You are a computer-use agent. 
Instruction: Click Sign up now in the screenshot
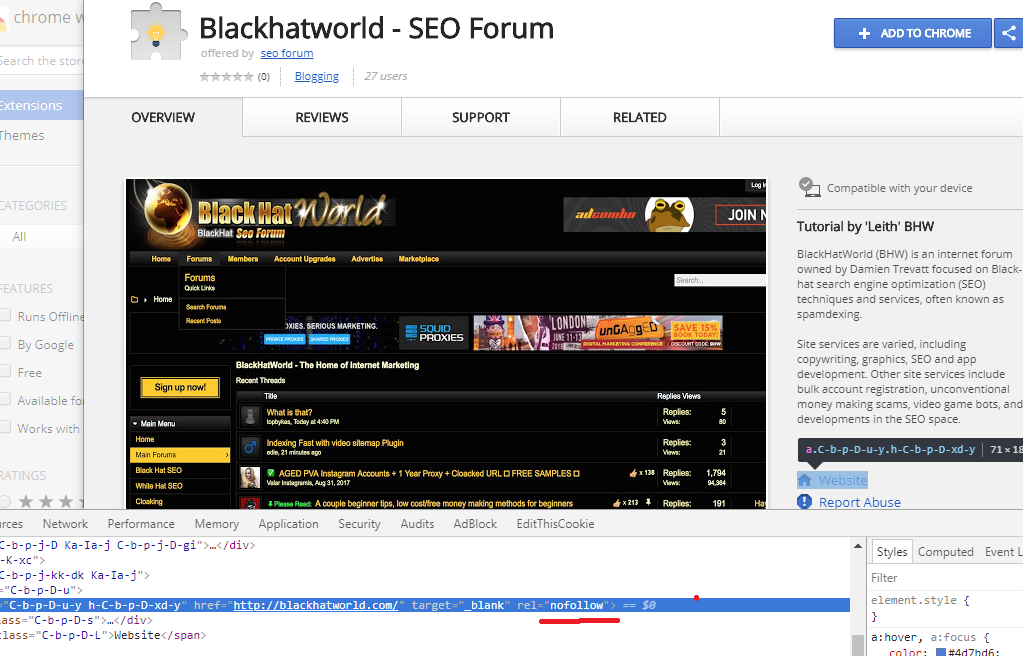click(180, 387)
